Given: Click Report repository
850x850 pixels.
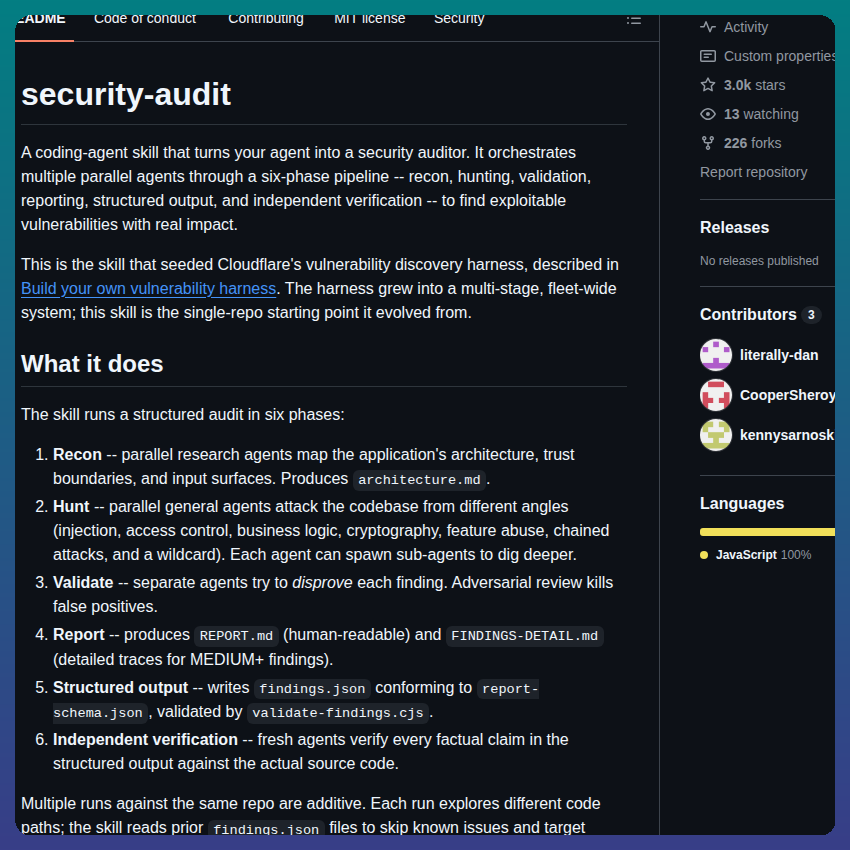Looking at the screenshot, I should tap(754, 172).
